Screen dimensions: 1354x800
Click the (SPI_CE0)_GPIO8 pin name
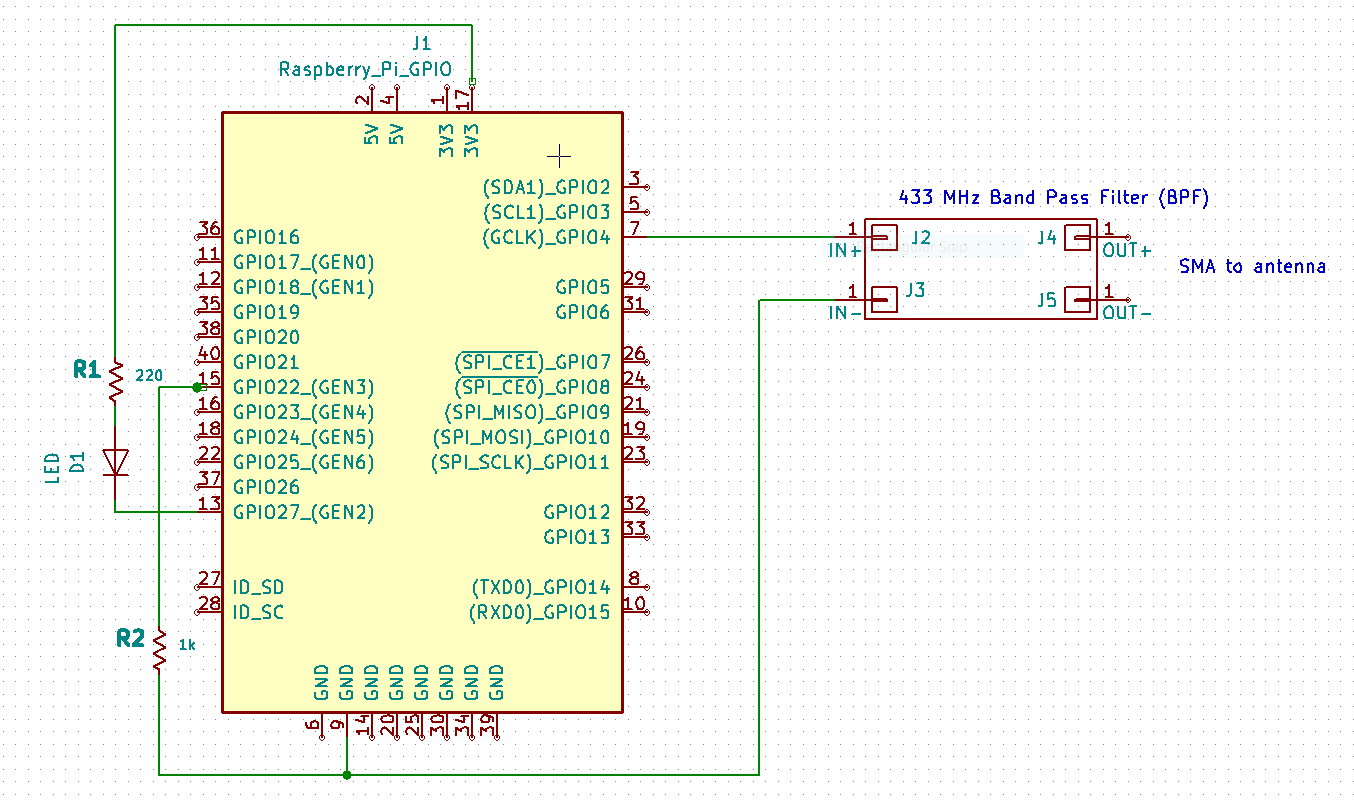coord(533,388)
